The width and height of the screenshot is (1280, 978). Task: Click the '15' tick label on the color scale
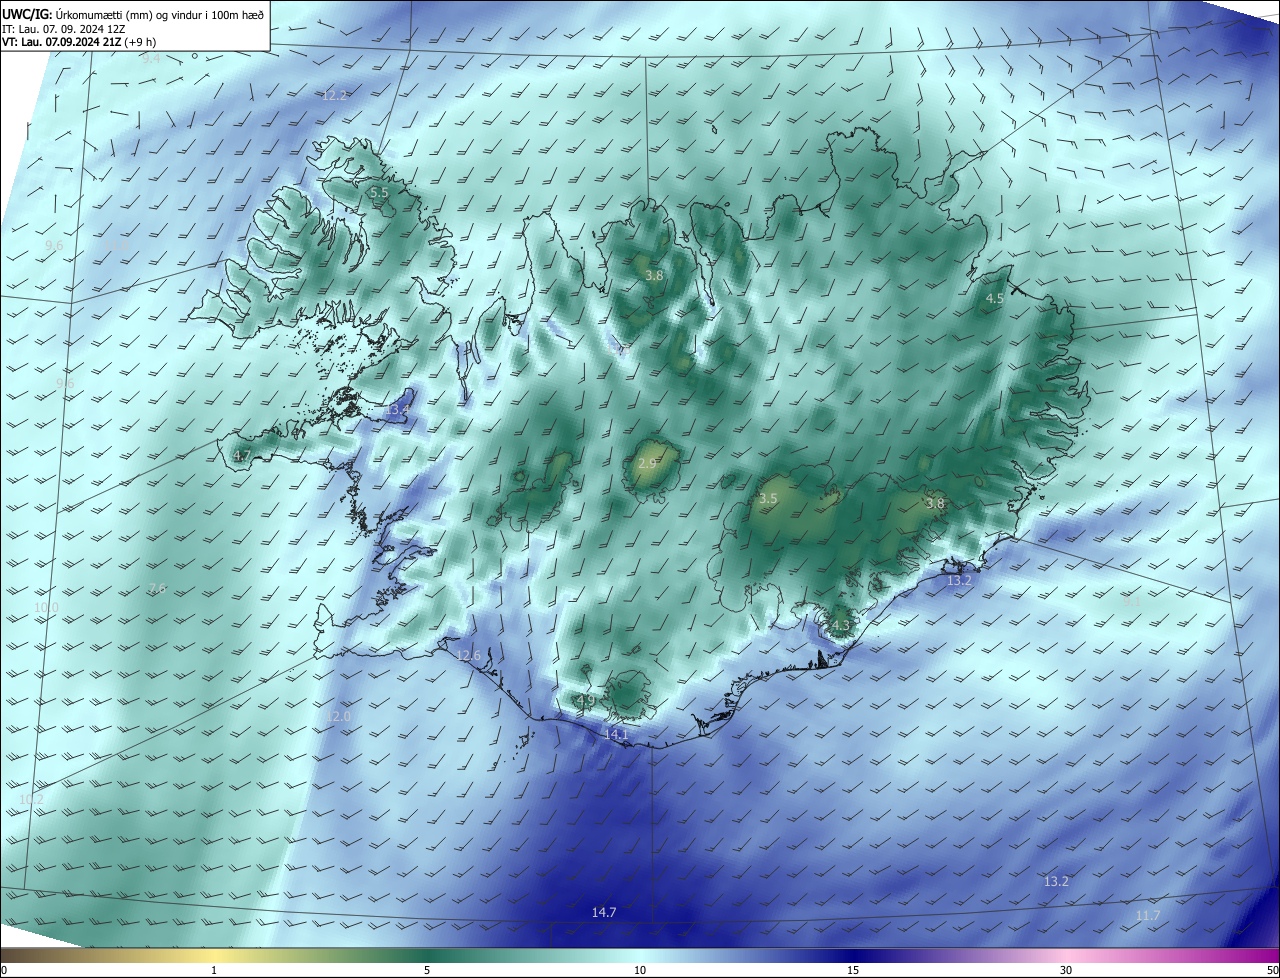tap(853, 971)
